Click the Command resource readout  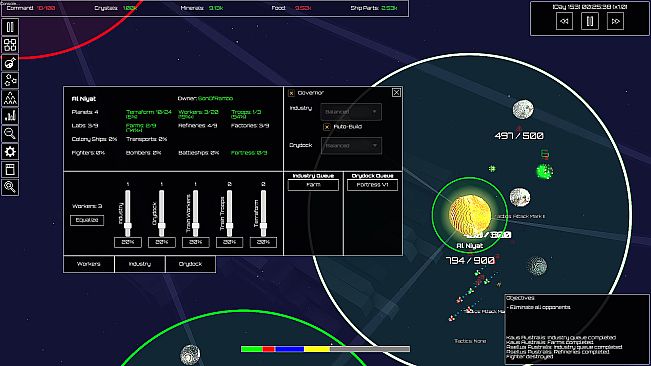tap(31, 8)
